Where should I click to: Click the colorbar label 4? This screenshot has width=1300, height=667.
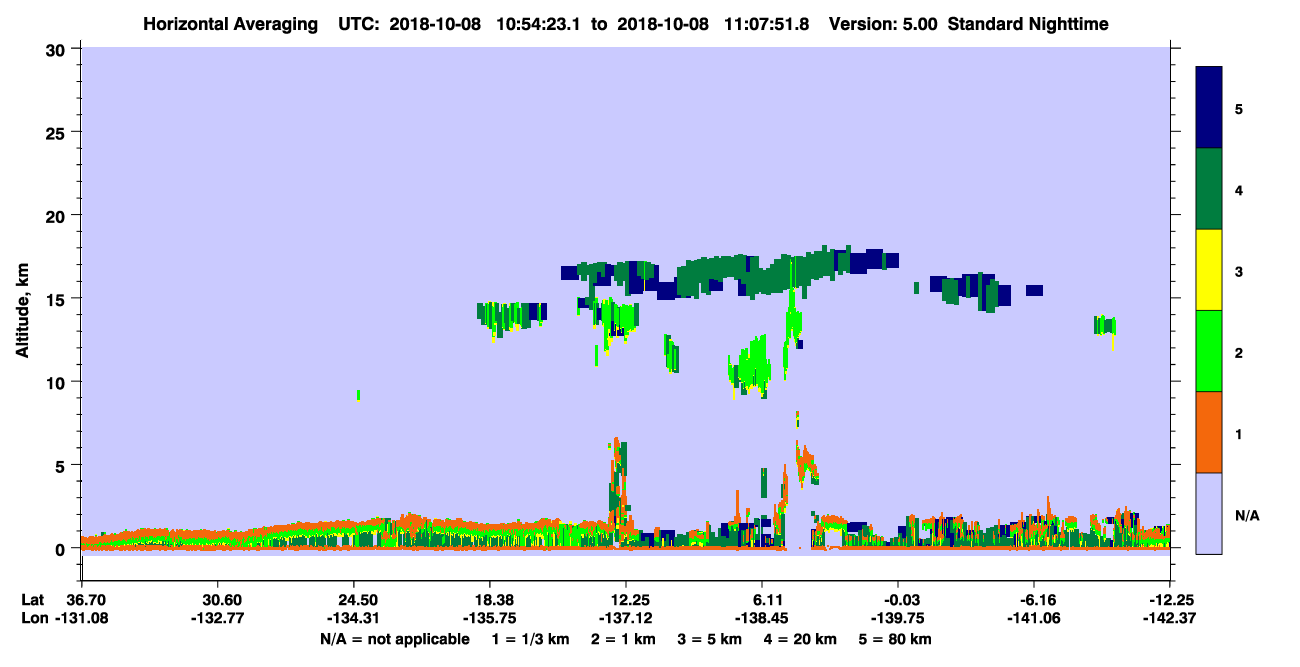pos(1239,189)
